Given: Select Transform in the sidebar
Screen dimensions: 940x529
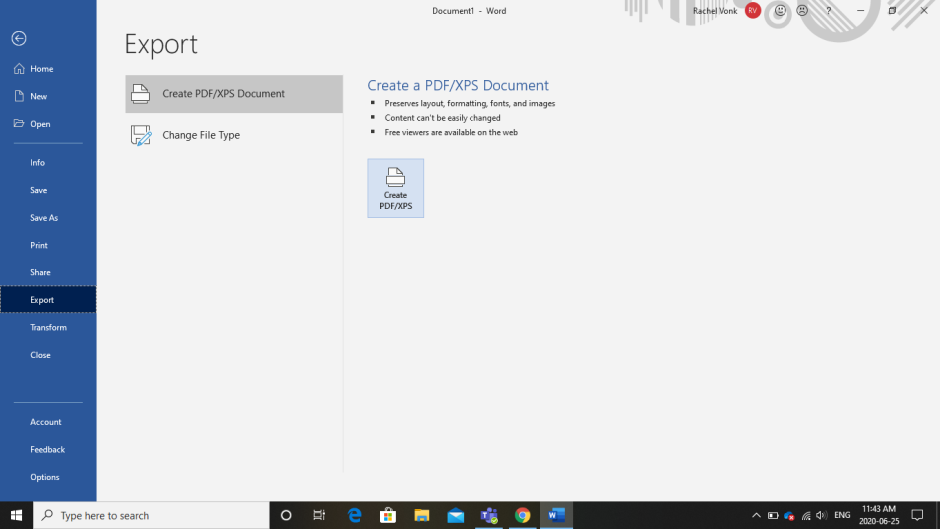Looking at the screenshot, I should point(48,328).
